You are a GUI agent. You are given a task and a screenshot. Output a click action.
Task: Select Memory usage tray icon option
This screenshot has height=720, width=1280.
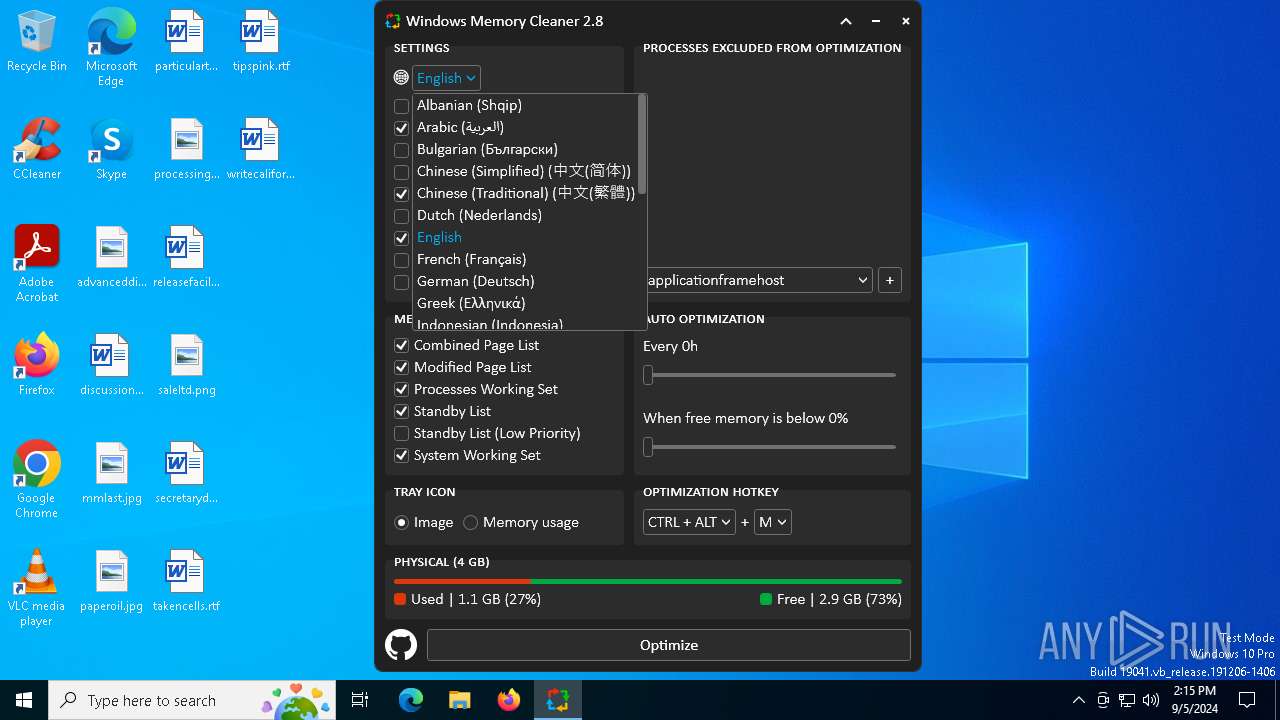(470, 522)
